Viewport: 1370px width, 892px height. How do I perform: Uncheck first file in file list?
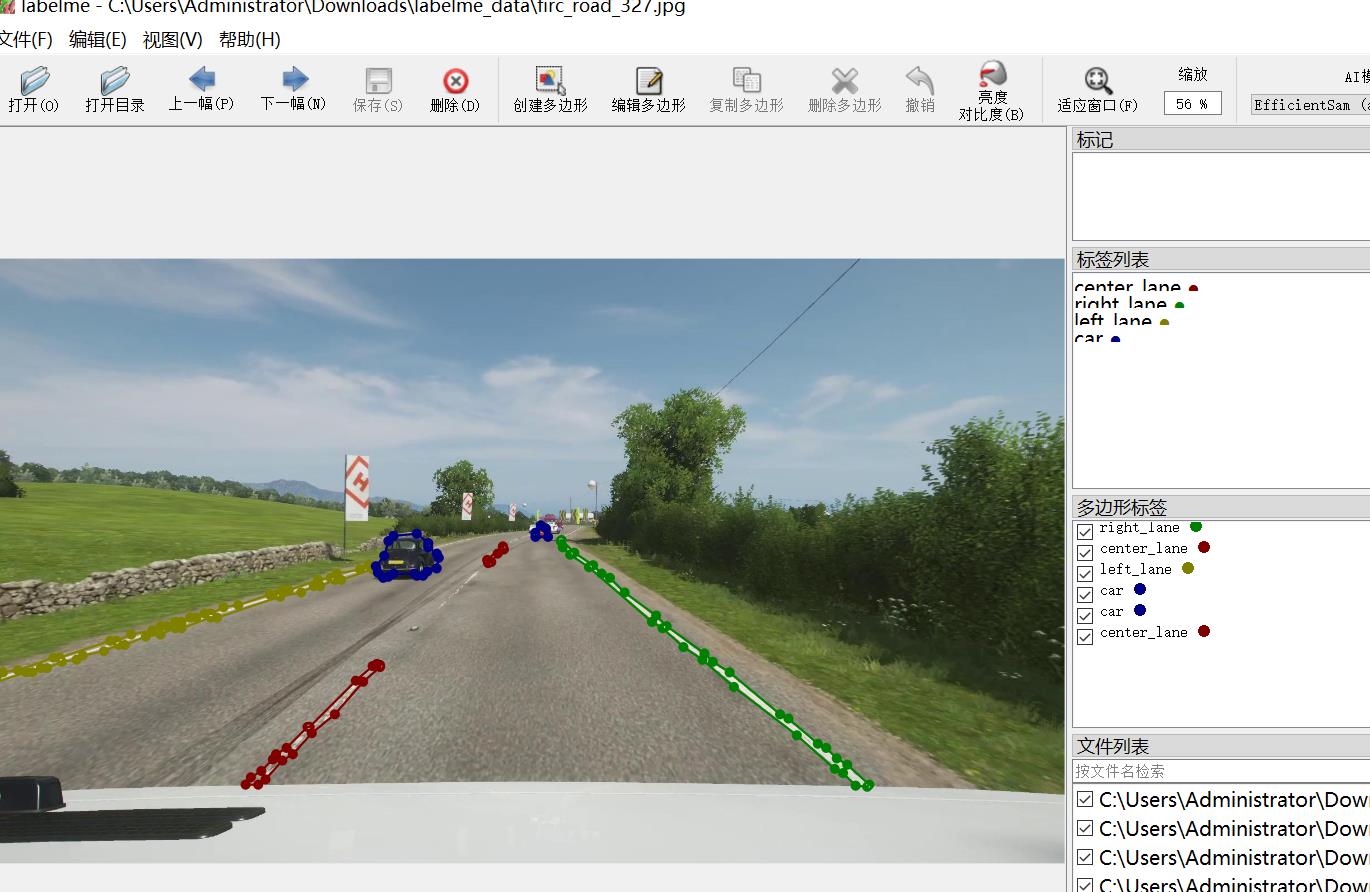[1085, 800]
